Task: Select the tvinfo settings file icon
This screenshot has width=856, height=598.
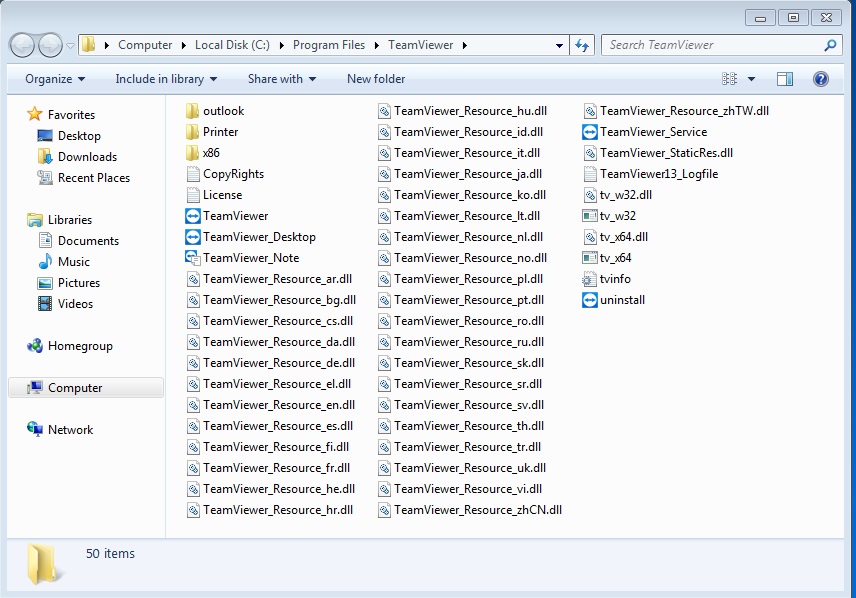Action: 589,280
